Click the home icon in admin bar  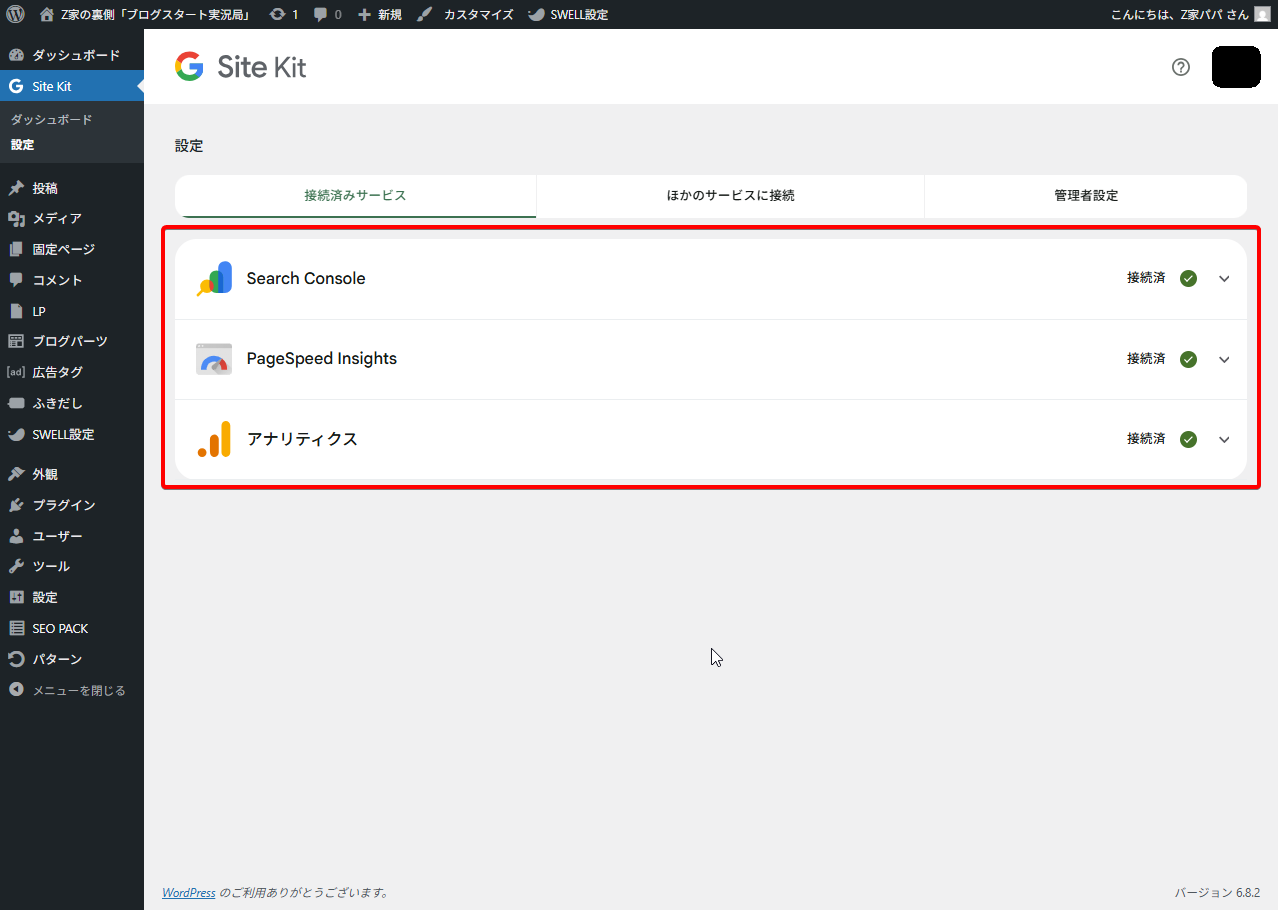[x=47, y=15]
